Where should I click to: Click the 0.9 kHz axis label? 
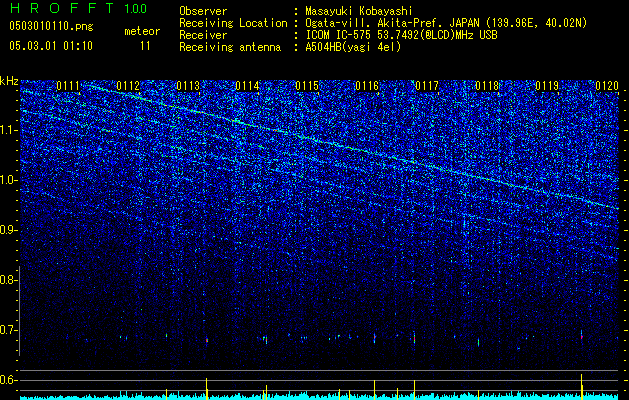(9, 230)
